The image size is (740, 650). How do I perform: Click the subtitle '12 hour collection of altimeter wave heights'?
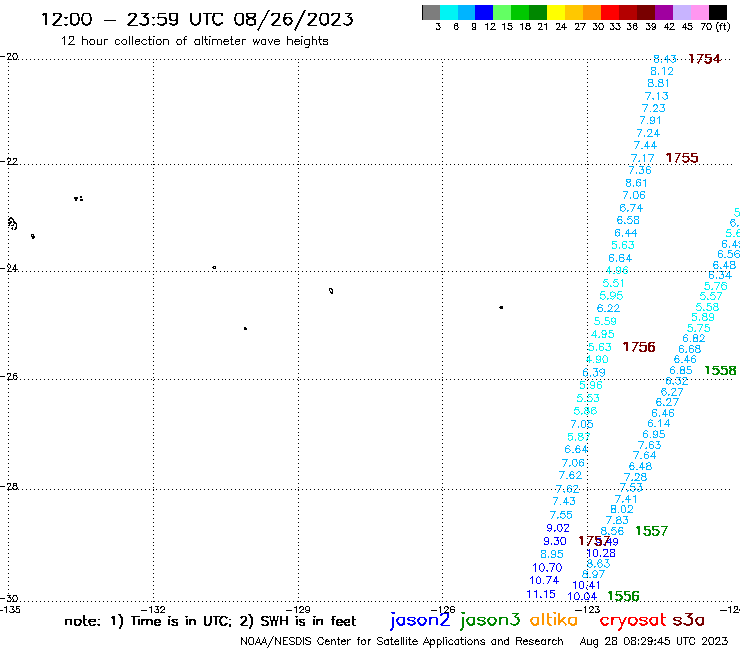[x=194, y=41]
